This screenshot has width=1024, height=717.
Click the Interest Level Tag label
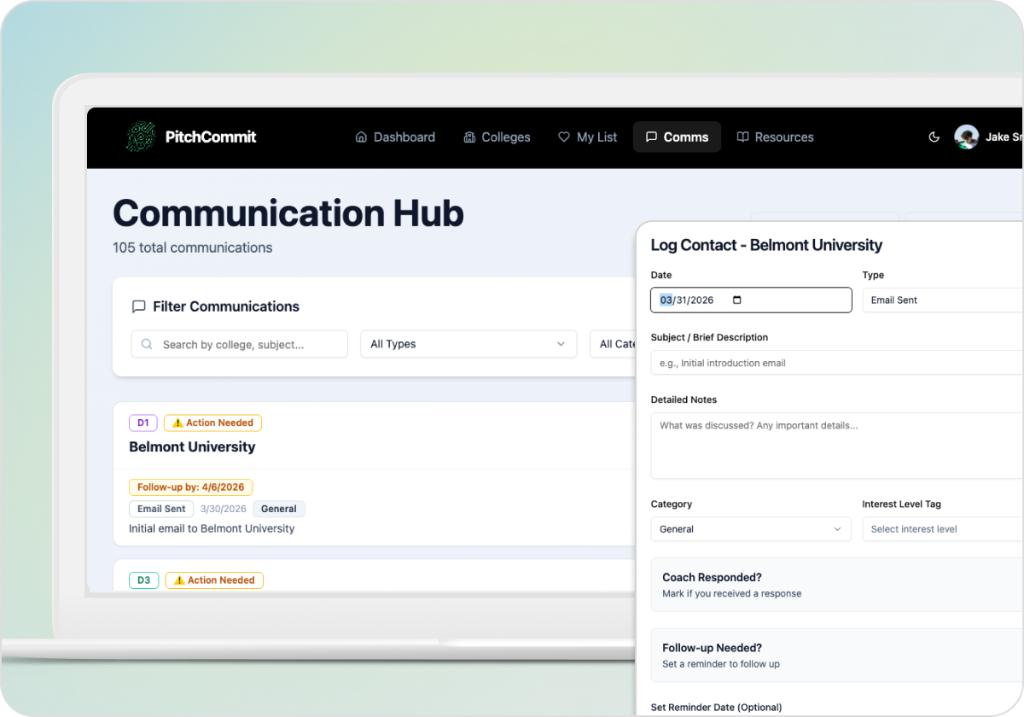(901, 504)
